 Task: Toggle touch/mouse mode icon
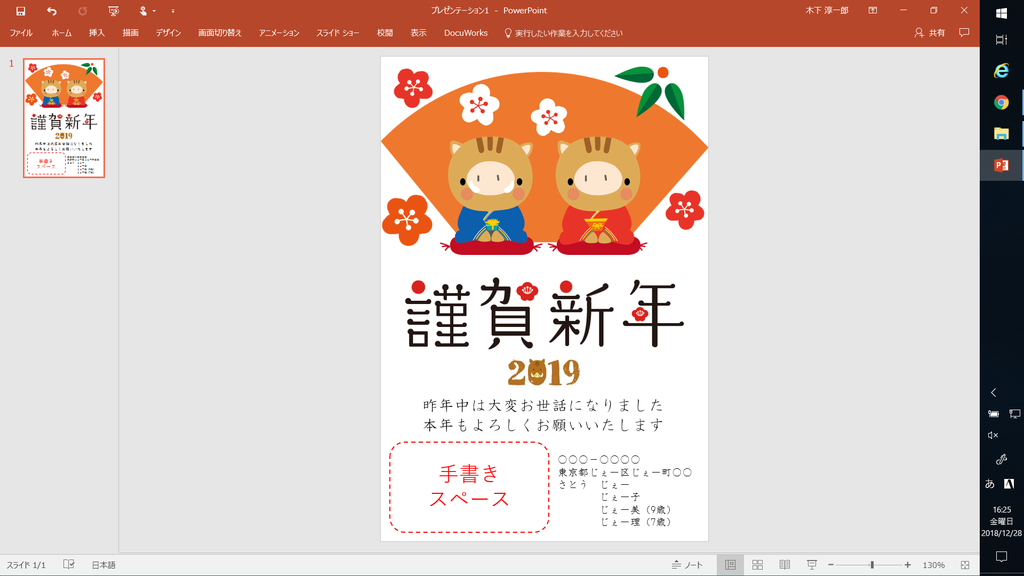[x=143, y=10]
